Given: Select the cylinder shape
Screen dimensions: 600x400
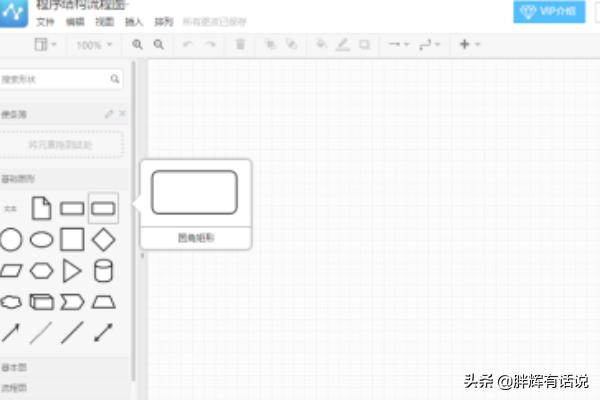Looking at the screenshot, I should pos(103,271).
